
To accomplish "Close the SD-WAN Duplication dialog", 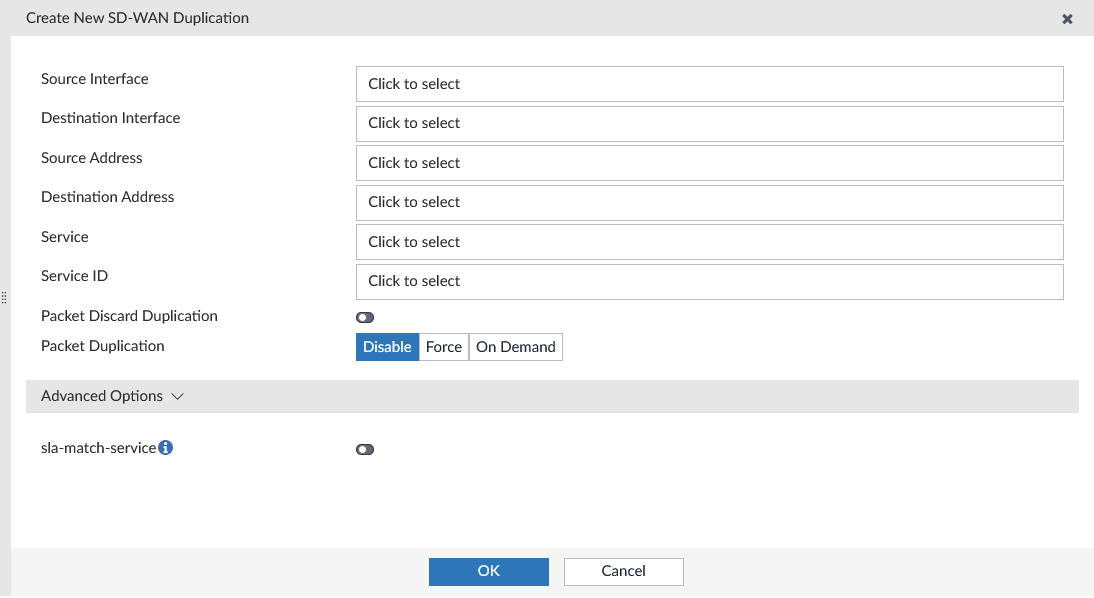I will click(x=1067, y=19).
